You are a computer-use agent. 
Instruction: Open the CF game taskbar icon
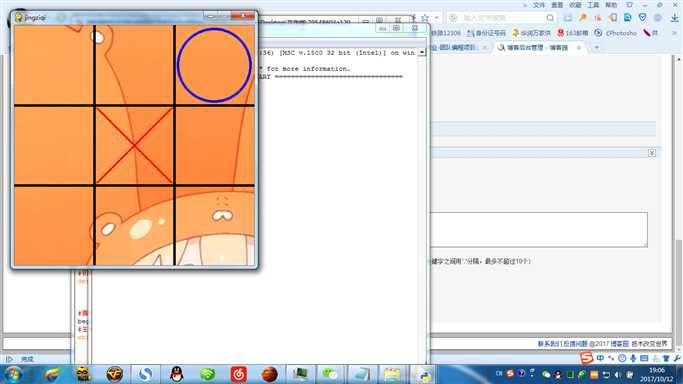coord(114,374)
